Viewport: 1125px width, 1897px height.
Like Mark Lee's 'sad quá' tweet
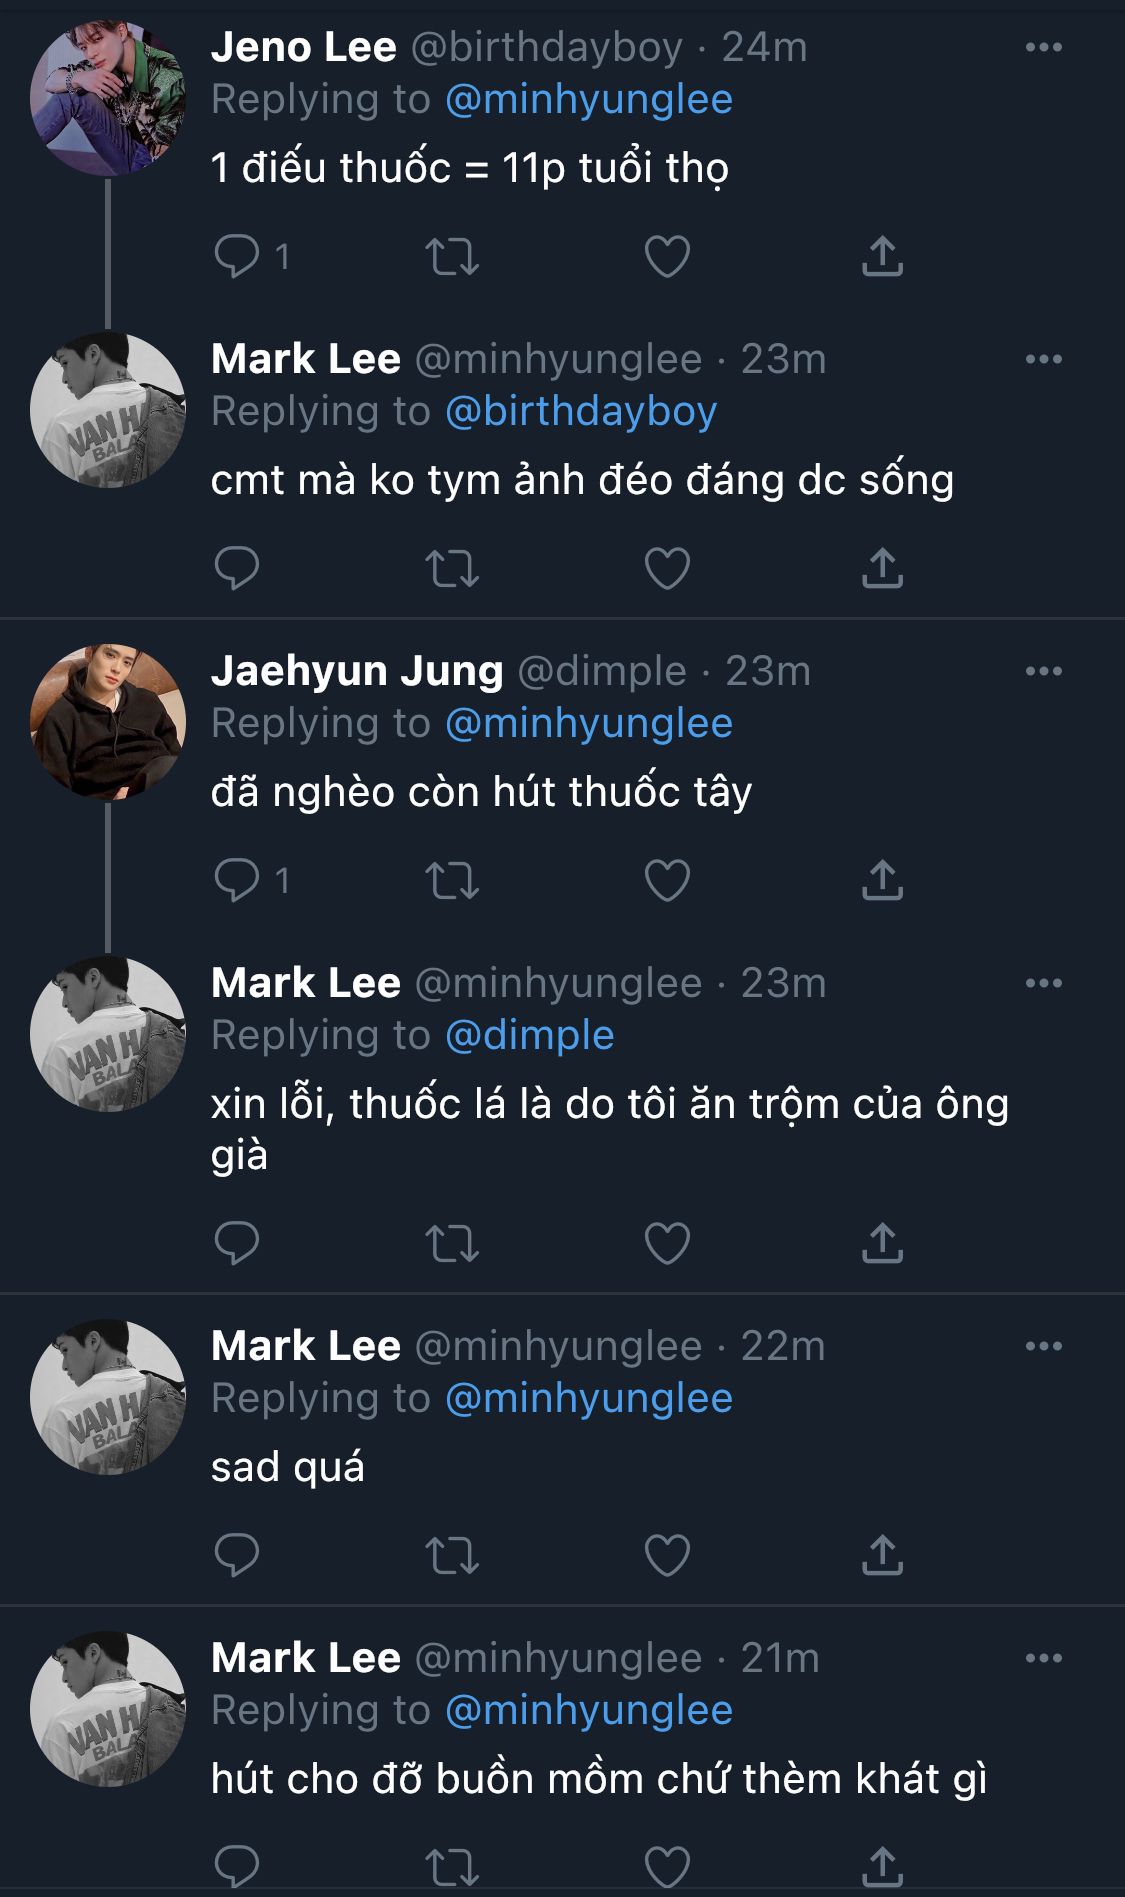pos(667,1555)
